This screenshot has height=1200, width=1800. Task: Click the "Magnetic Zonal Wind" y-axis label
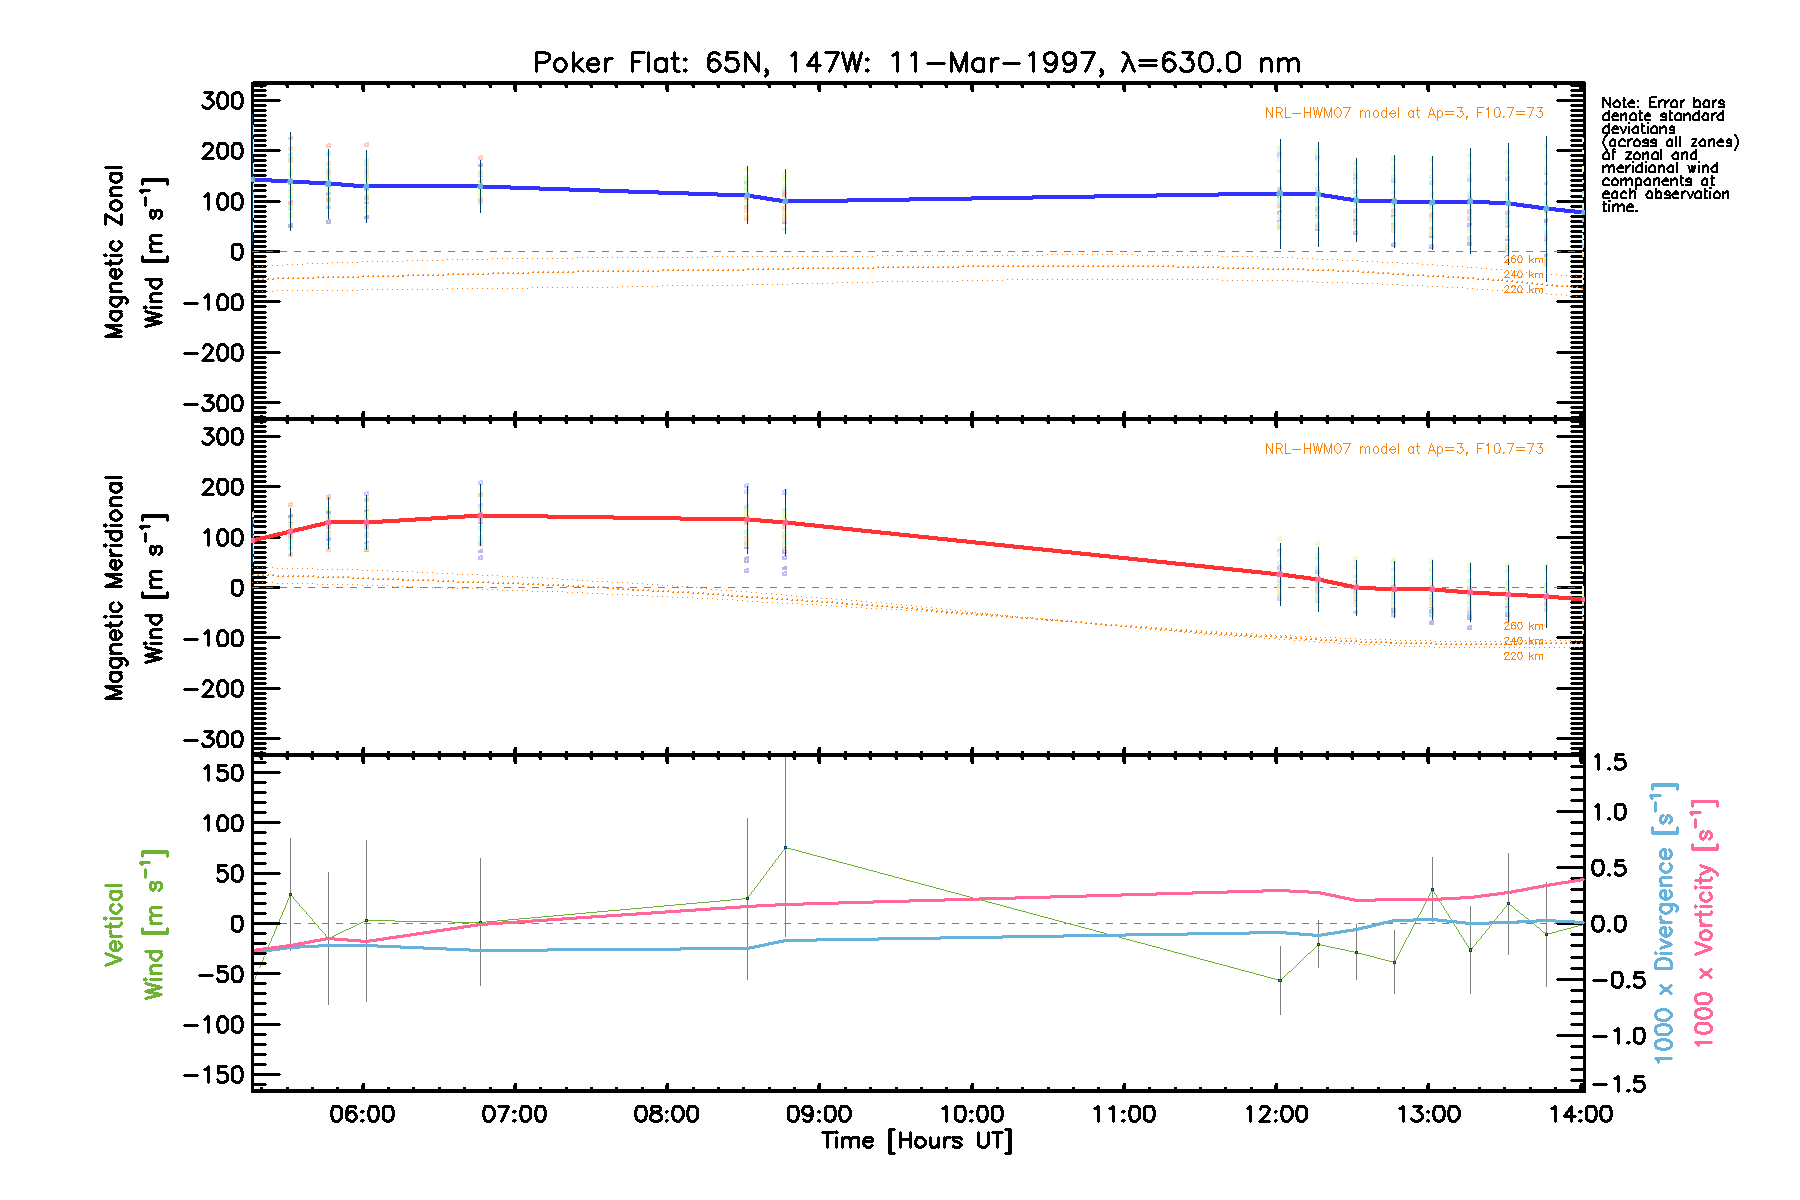pyautogui.click(x=134, y=251)
